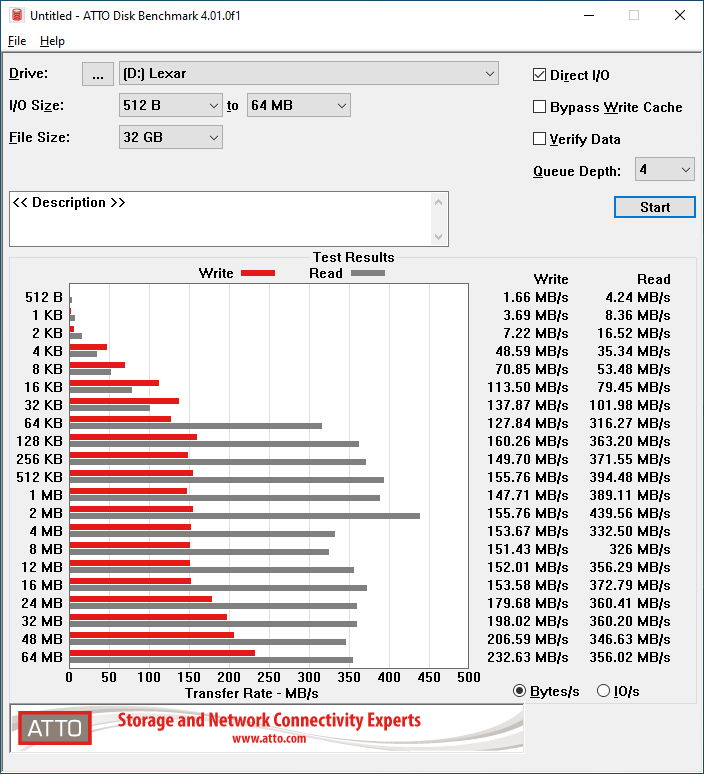Click the 12 MB row label
Image resolution: width=704 pixels, height=774 pixels.
coord(42,567)
